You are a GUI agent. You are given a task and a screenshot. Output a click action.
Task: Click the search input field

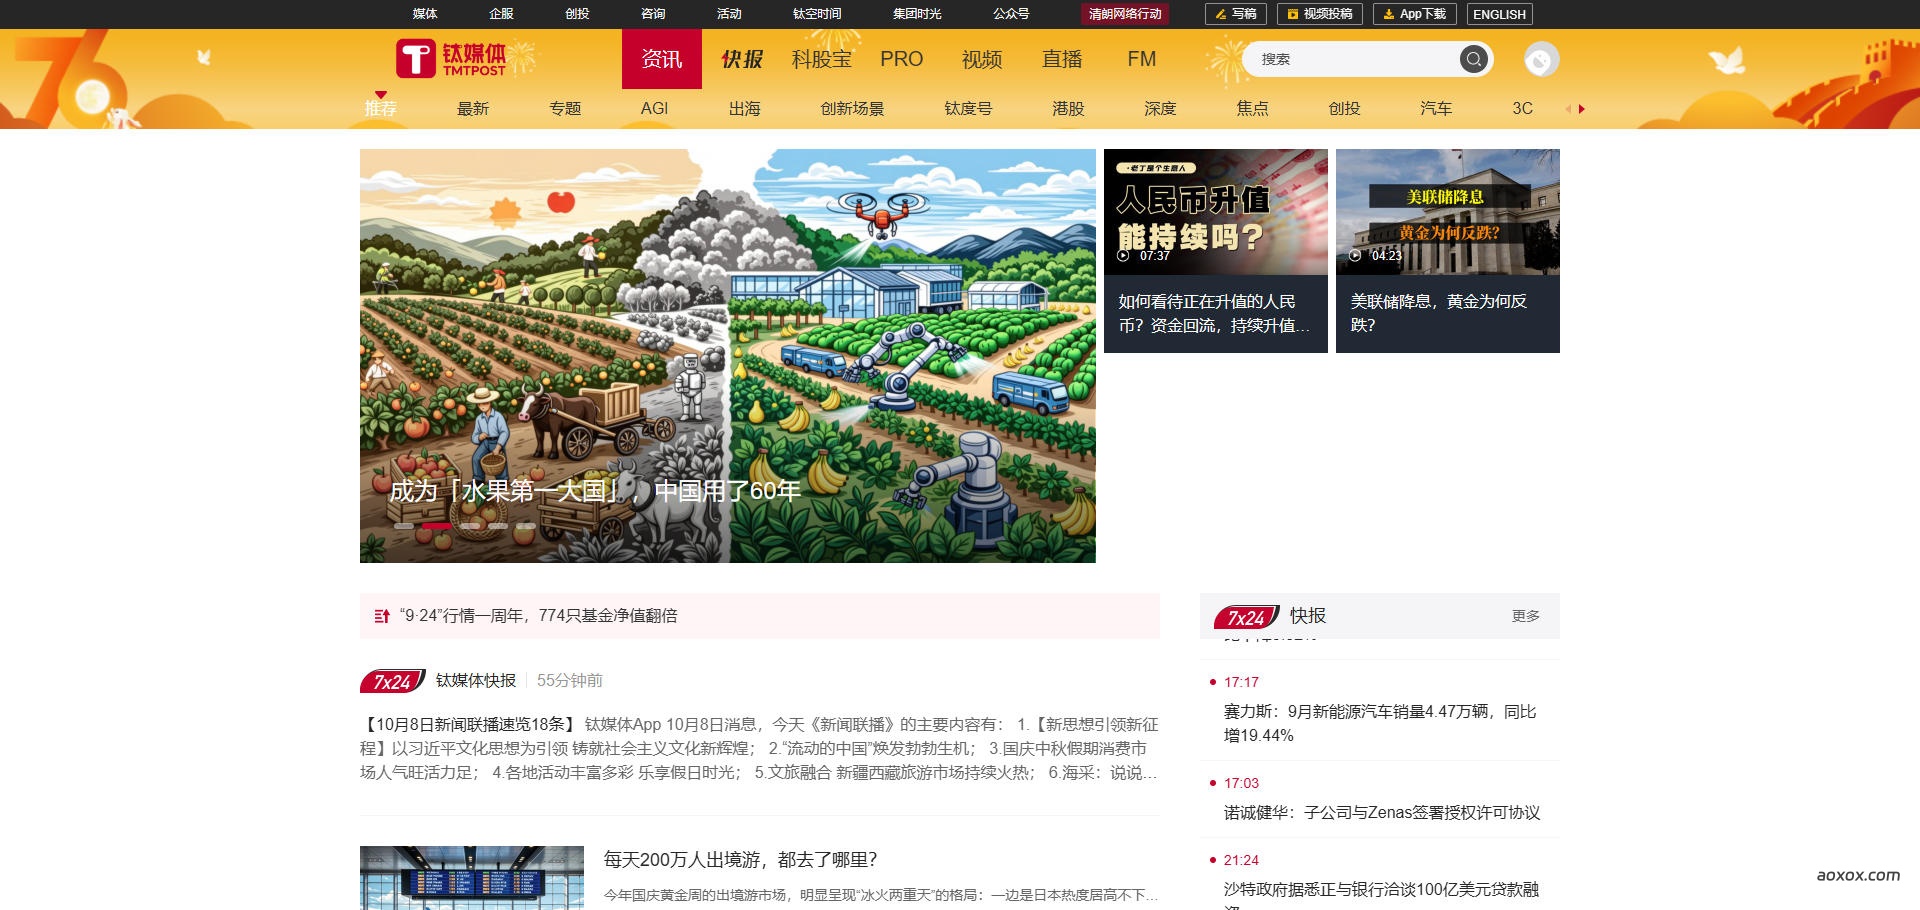(1350, 60)
